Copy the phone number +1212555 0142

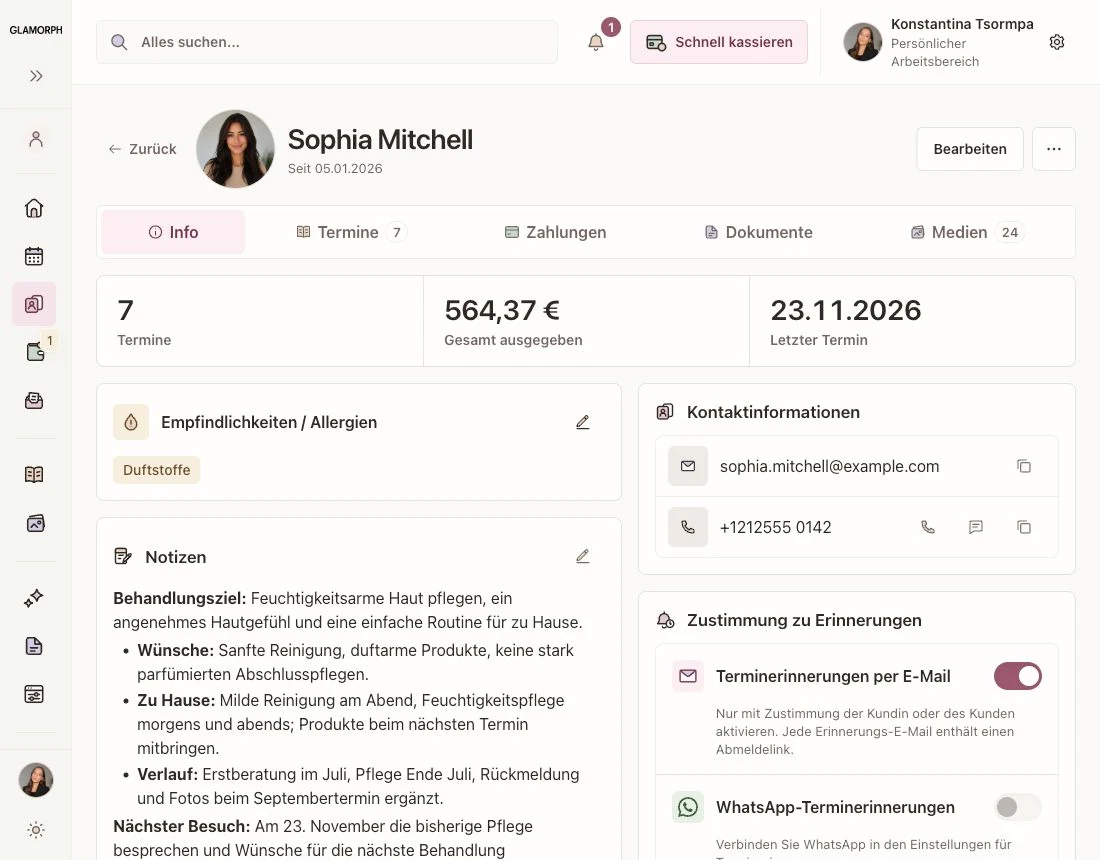1024,527
